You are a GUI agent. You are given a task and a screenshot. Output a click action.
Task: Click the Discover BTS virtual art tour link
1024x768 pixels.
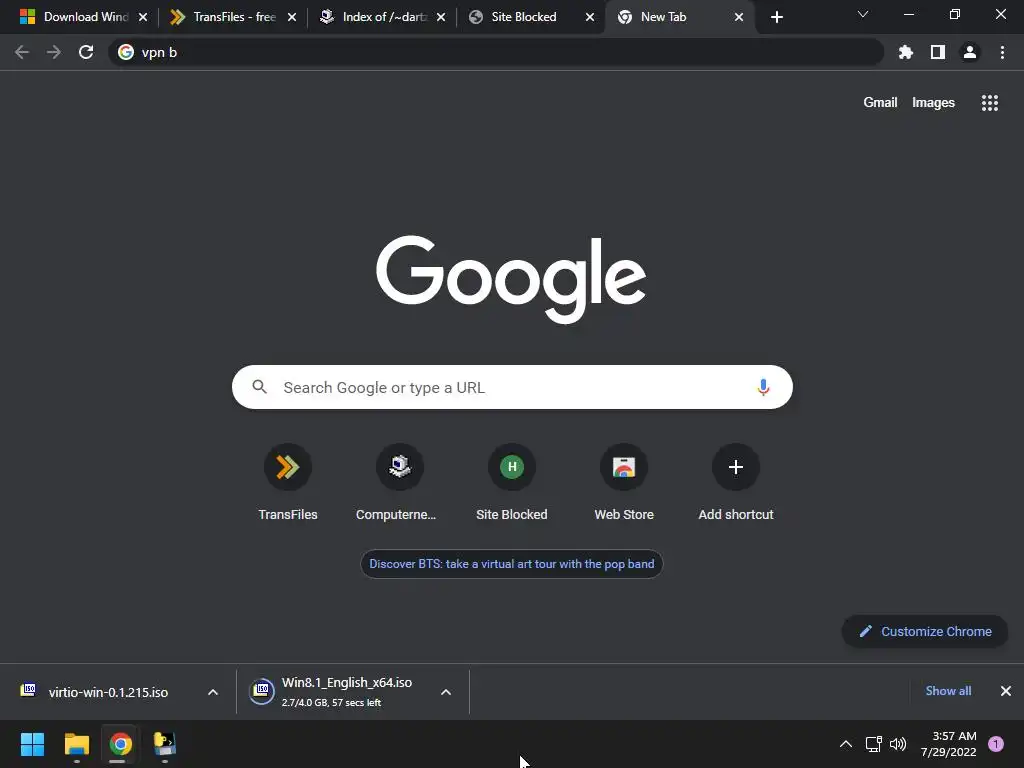tap(511, 564)
